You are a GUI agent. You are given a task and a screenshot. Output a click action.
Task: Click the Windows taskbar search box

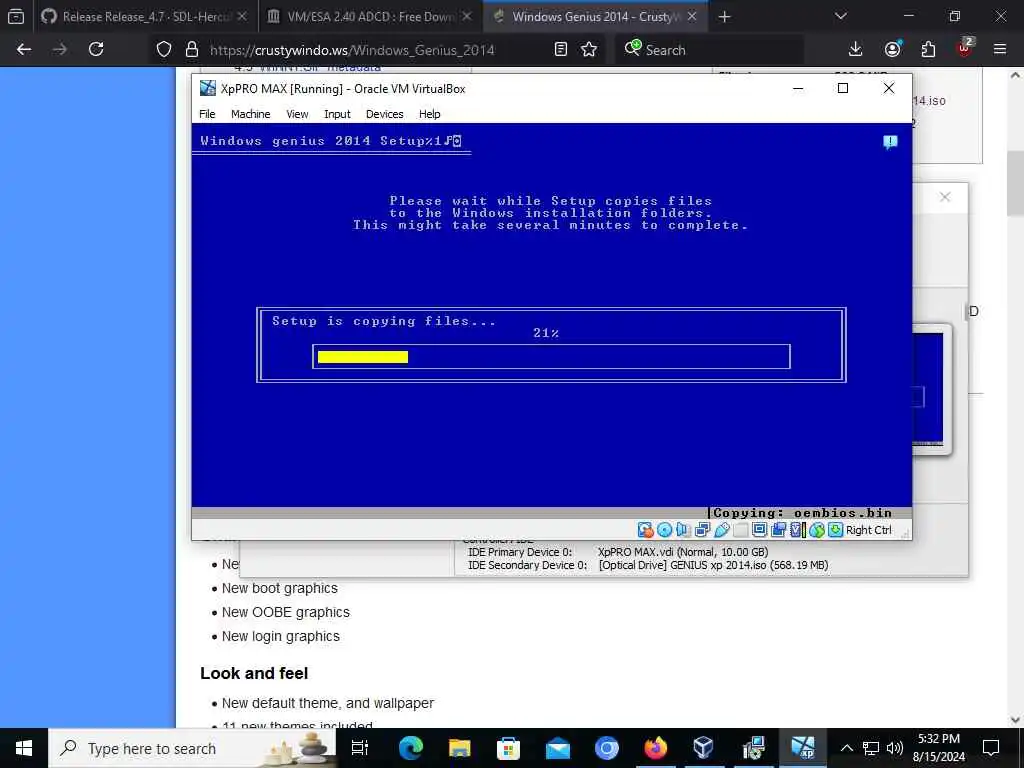pyautogui.click(x=193, y=748)
